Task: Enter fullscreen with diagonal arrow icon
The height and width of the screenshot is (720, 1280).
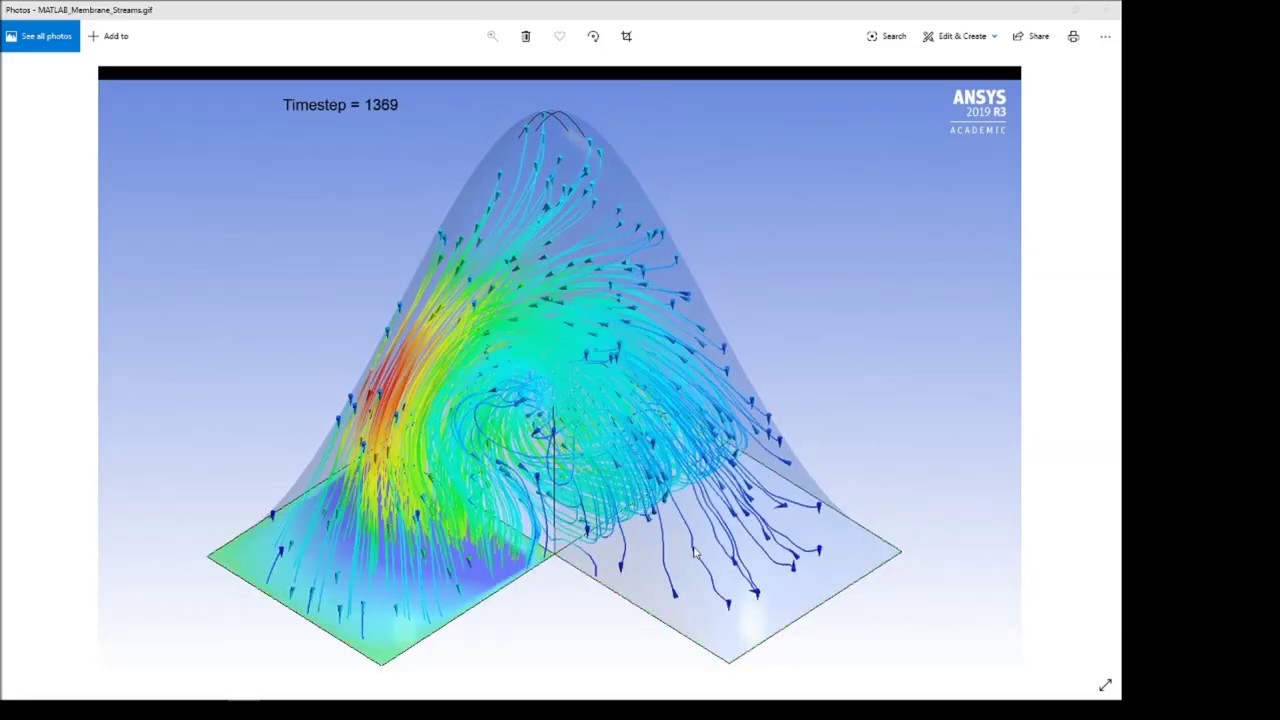Action: (x=1105, y=685)
